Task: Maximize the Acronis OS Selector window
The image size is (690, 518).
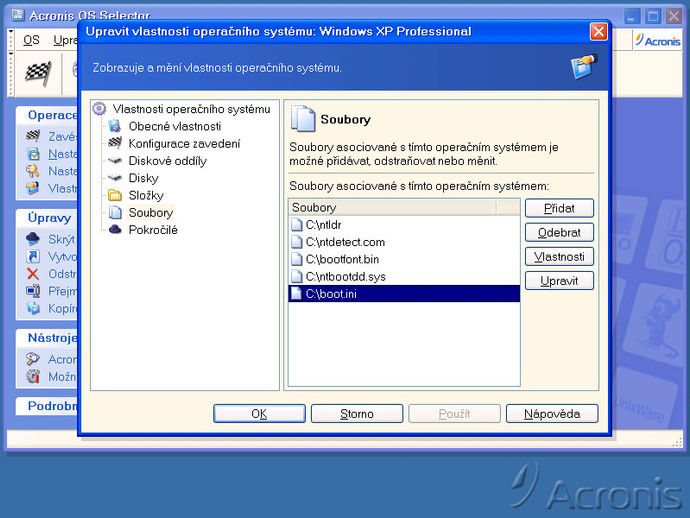Action: (x=653, y=17)
